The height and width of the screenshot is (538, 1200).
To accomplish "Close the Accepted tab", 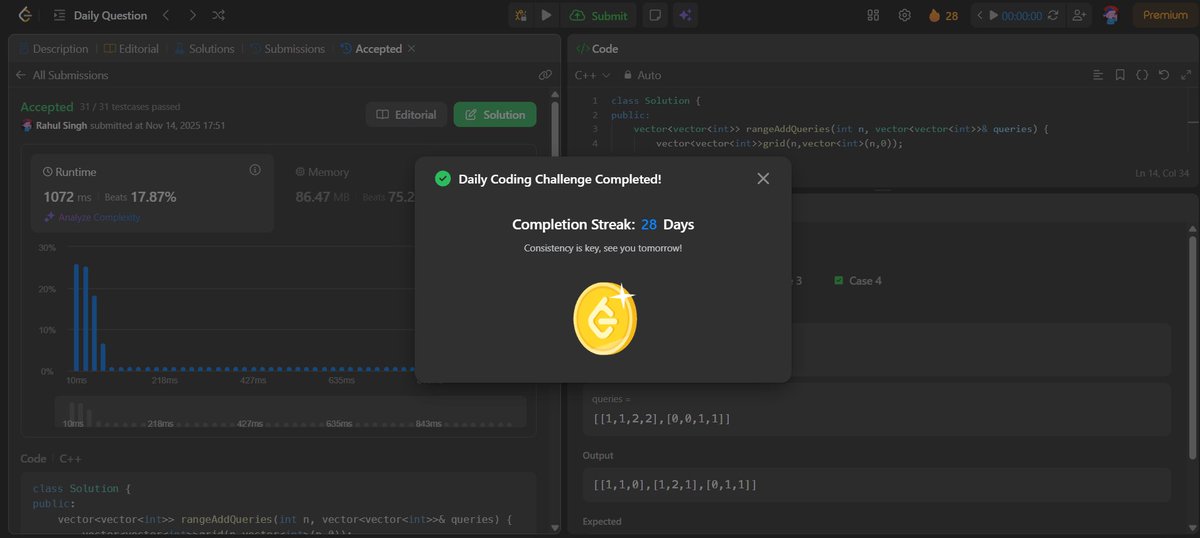I will click(x=412, y=48).
